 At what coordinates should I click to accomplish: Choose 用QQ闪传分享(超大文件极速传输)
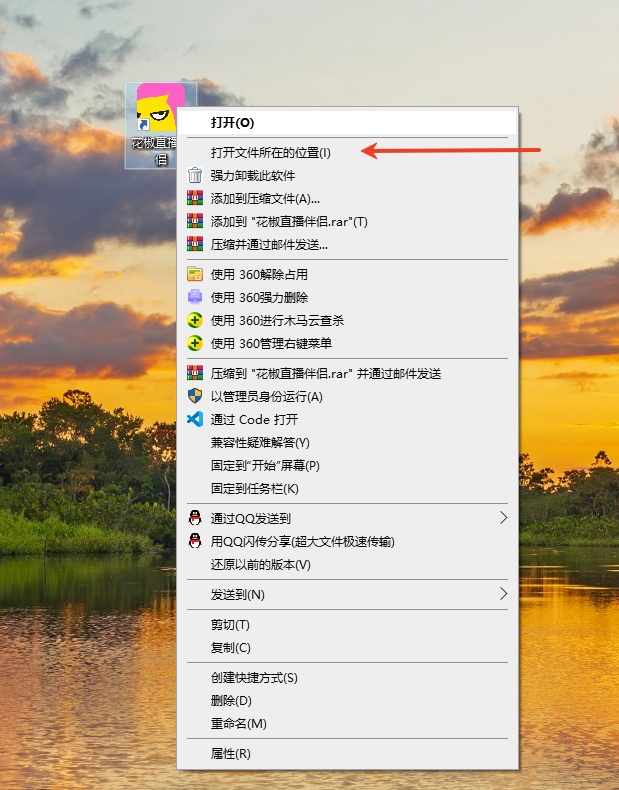[347, 542]
